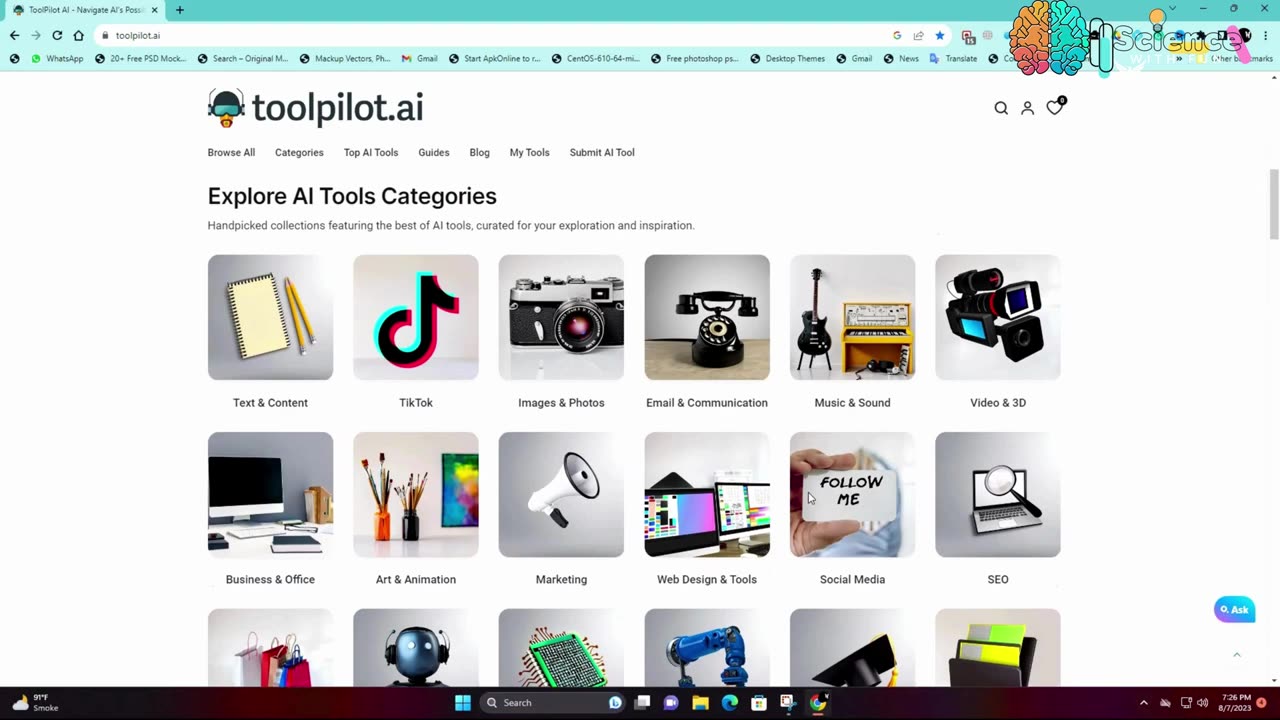
Task: Click the Web Design & Tools label
Action: (x=707, y=580)
